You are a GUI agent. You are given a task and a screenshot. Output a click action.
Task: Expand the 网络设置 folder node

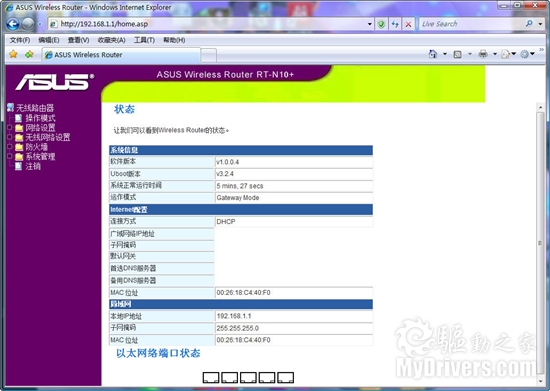point(10,128)
